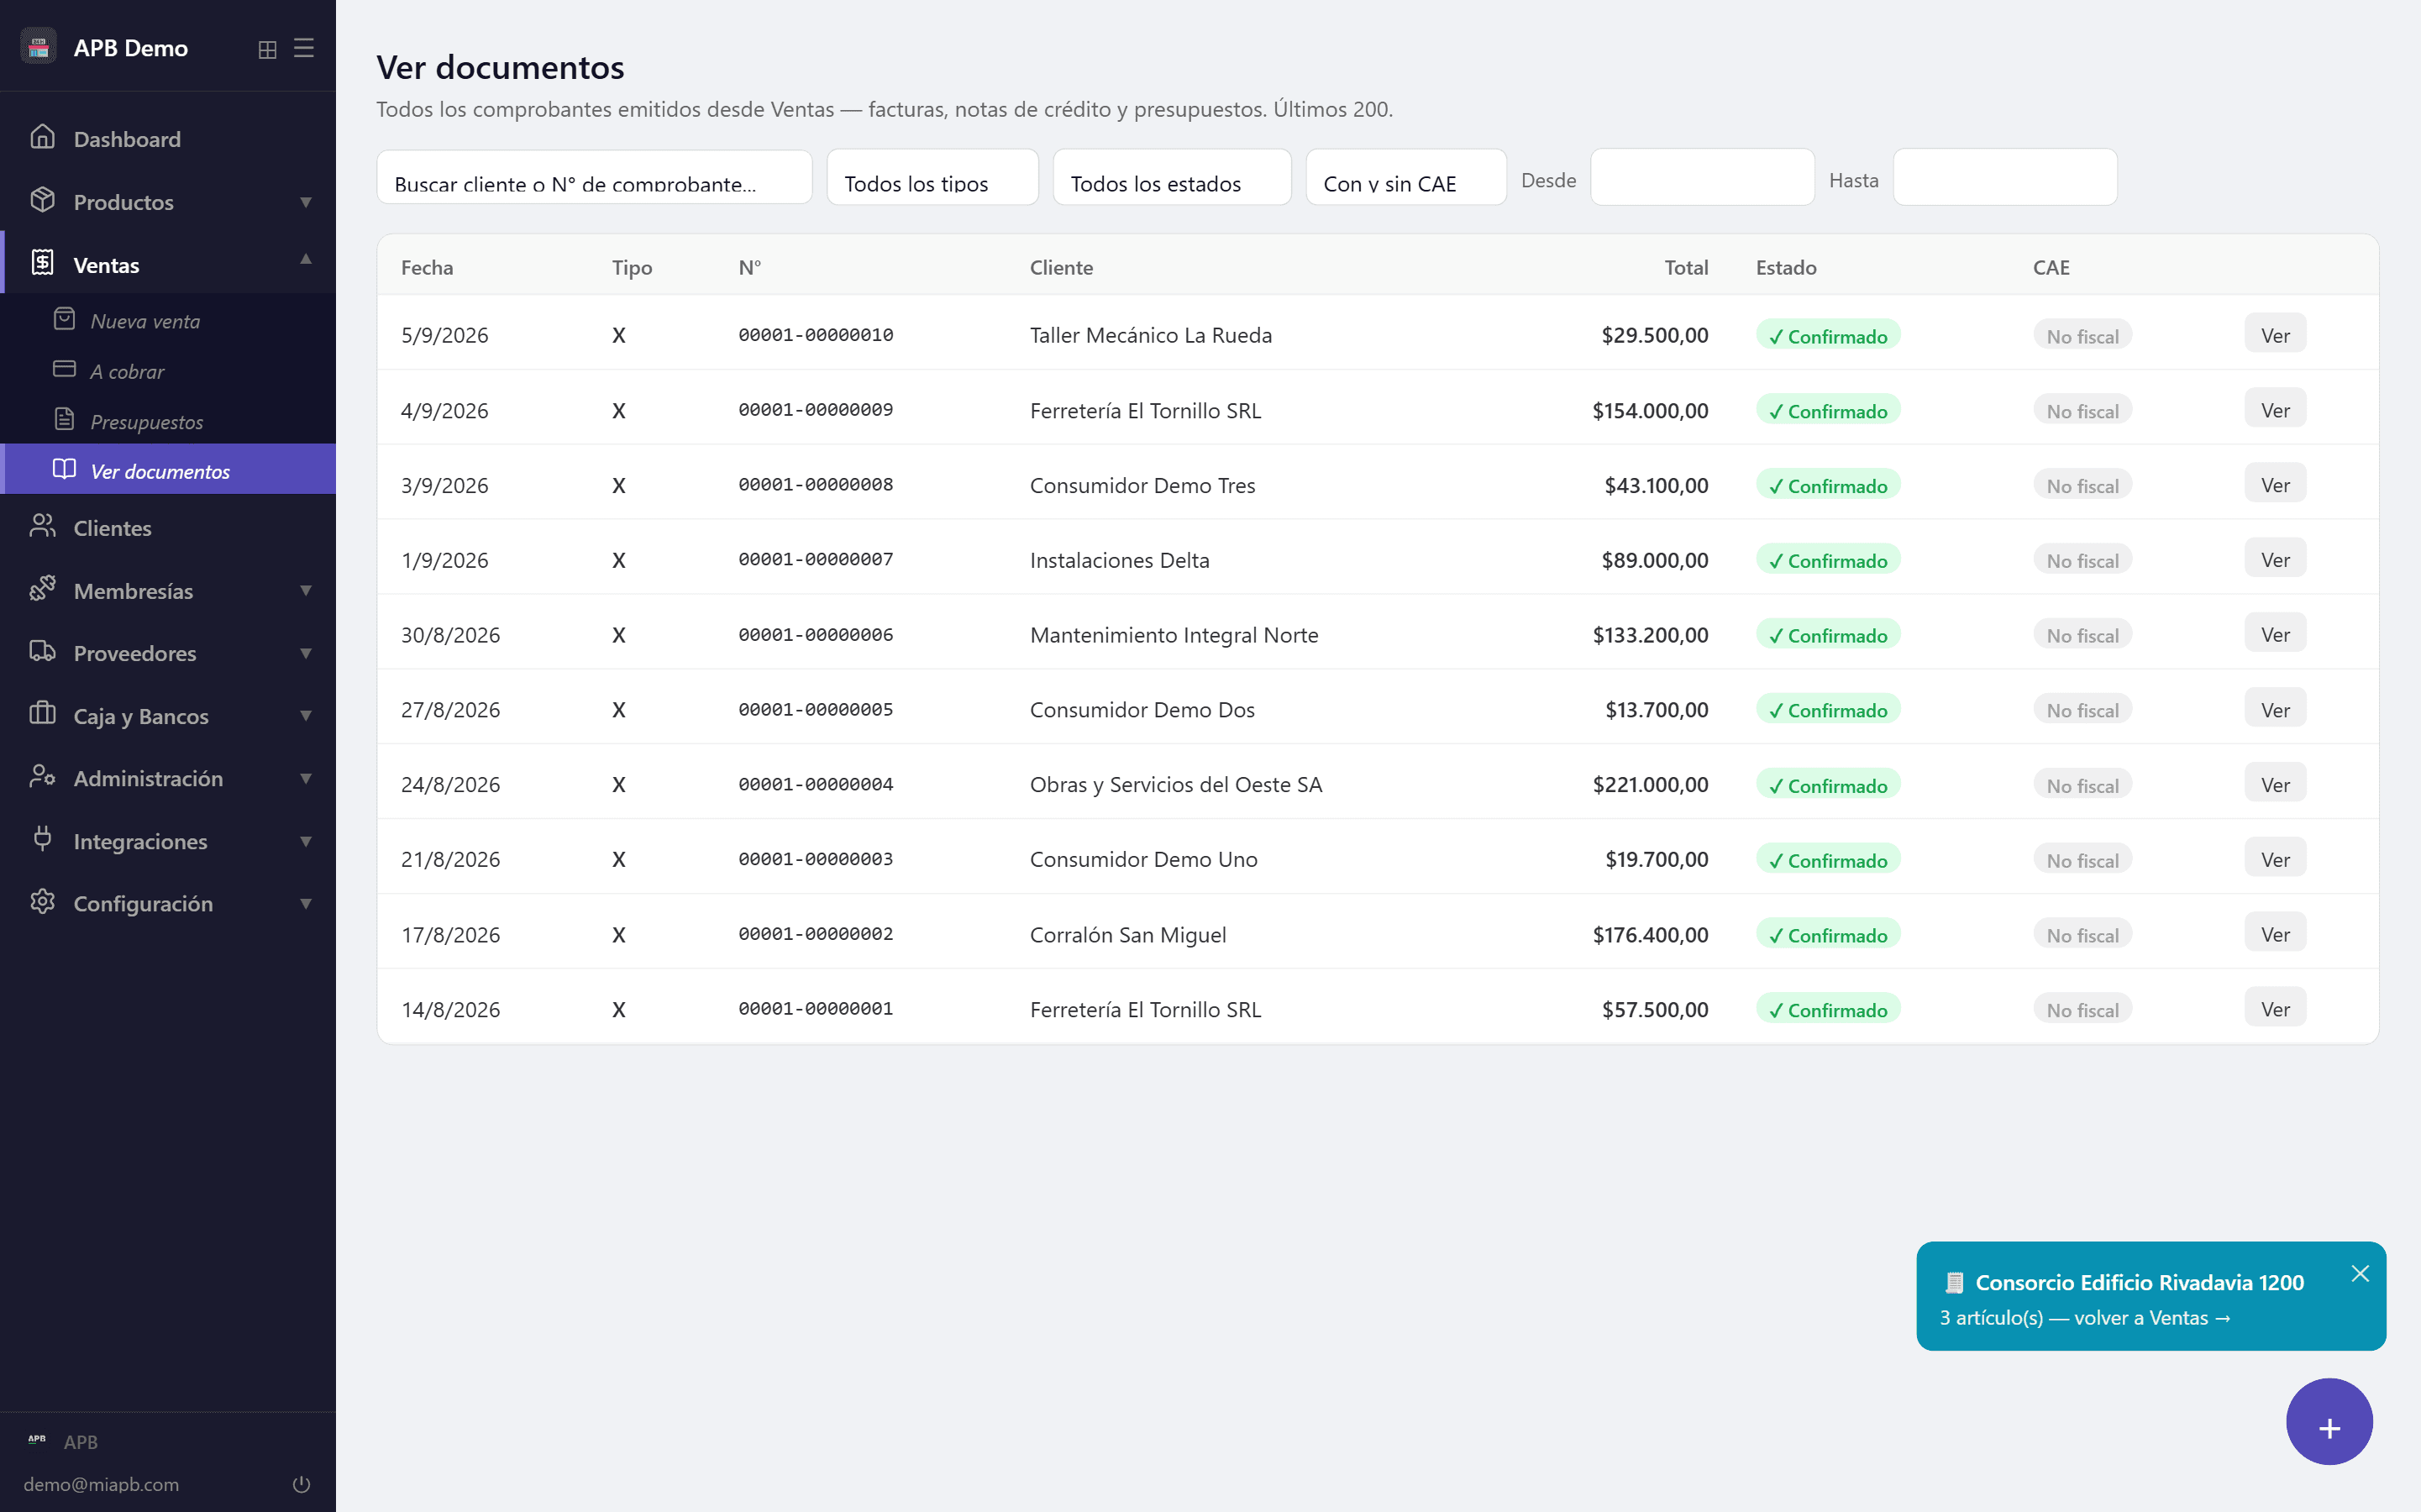
Task: Click Ver for Instalaciones Delta row
Action: pos(2275,559)
